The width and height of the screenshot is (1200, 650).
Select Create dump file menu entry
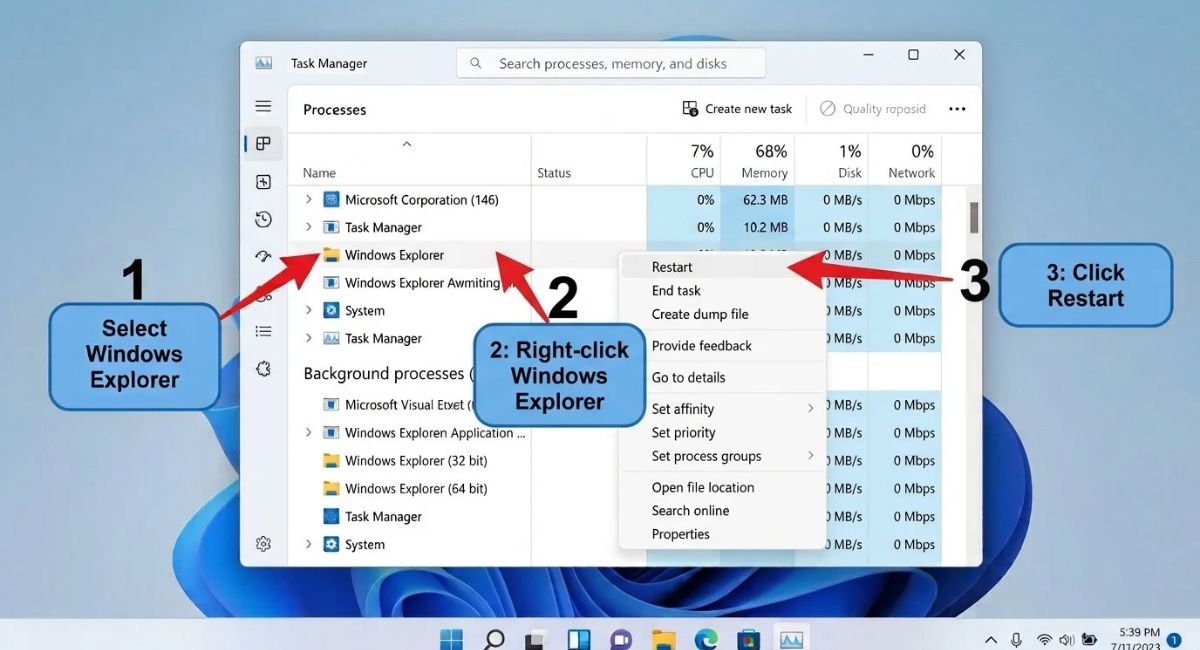(722, 314)
